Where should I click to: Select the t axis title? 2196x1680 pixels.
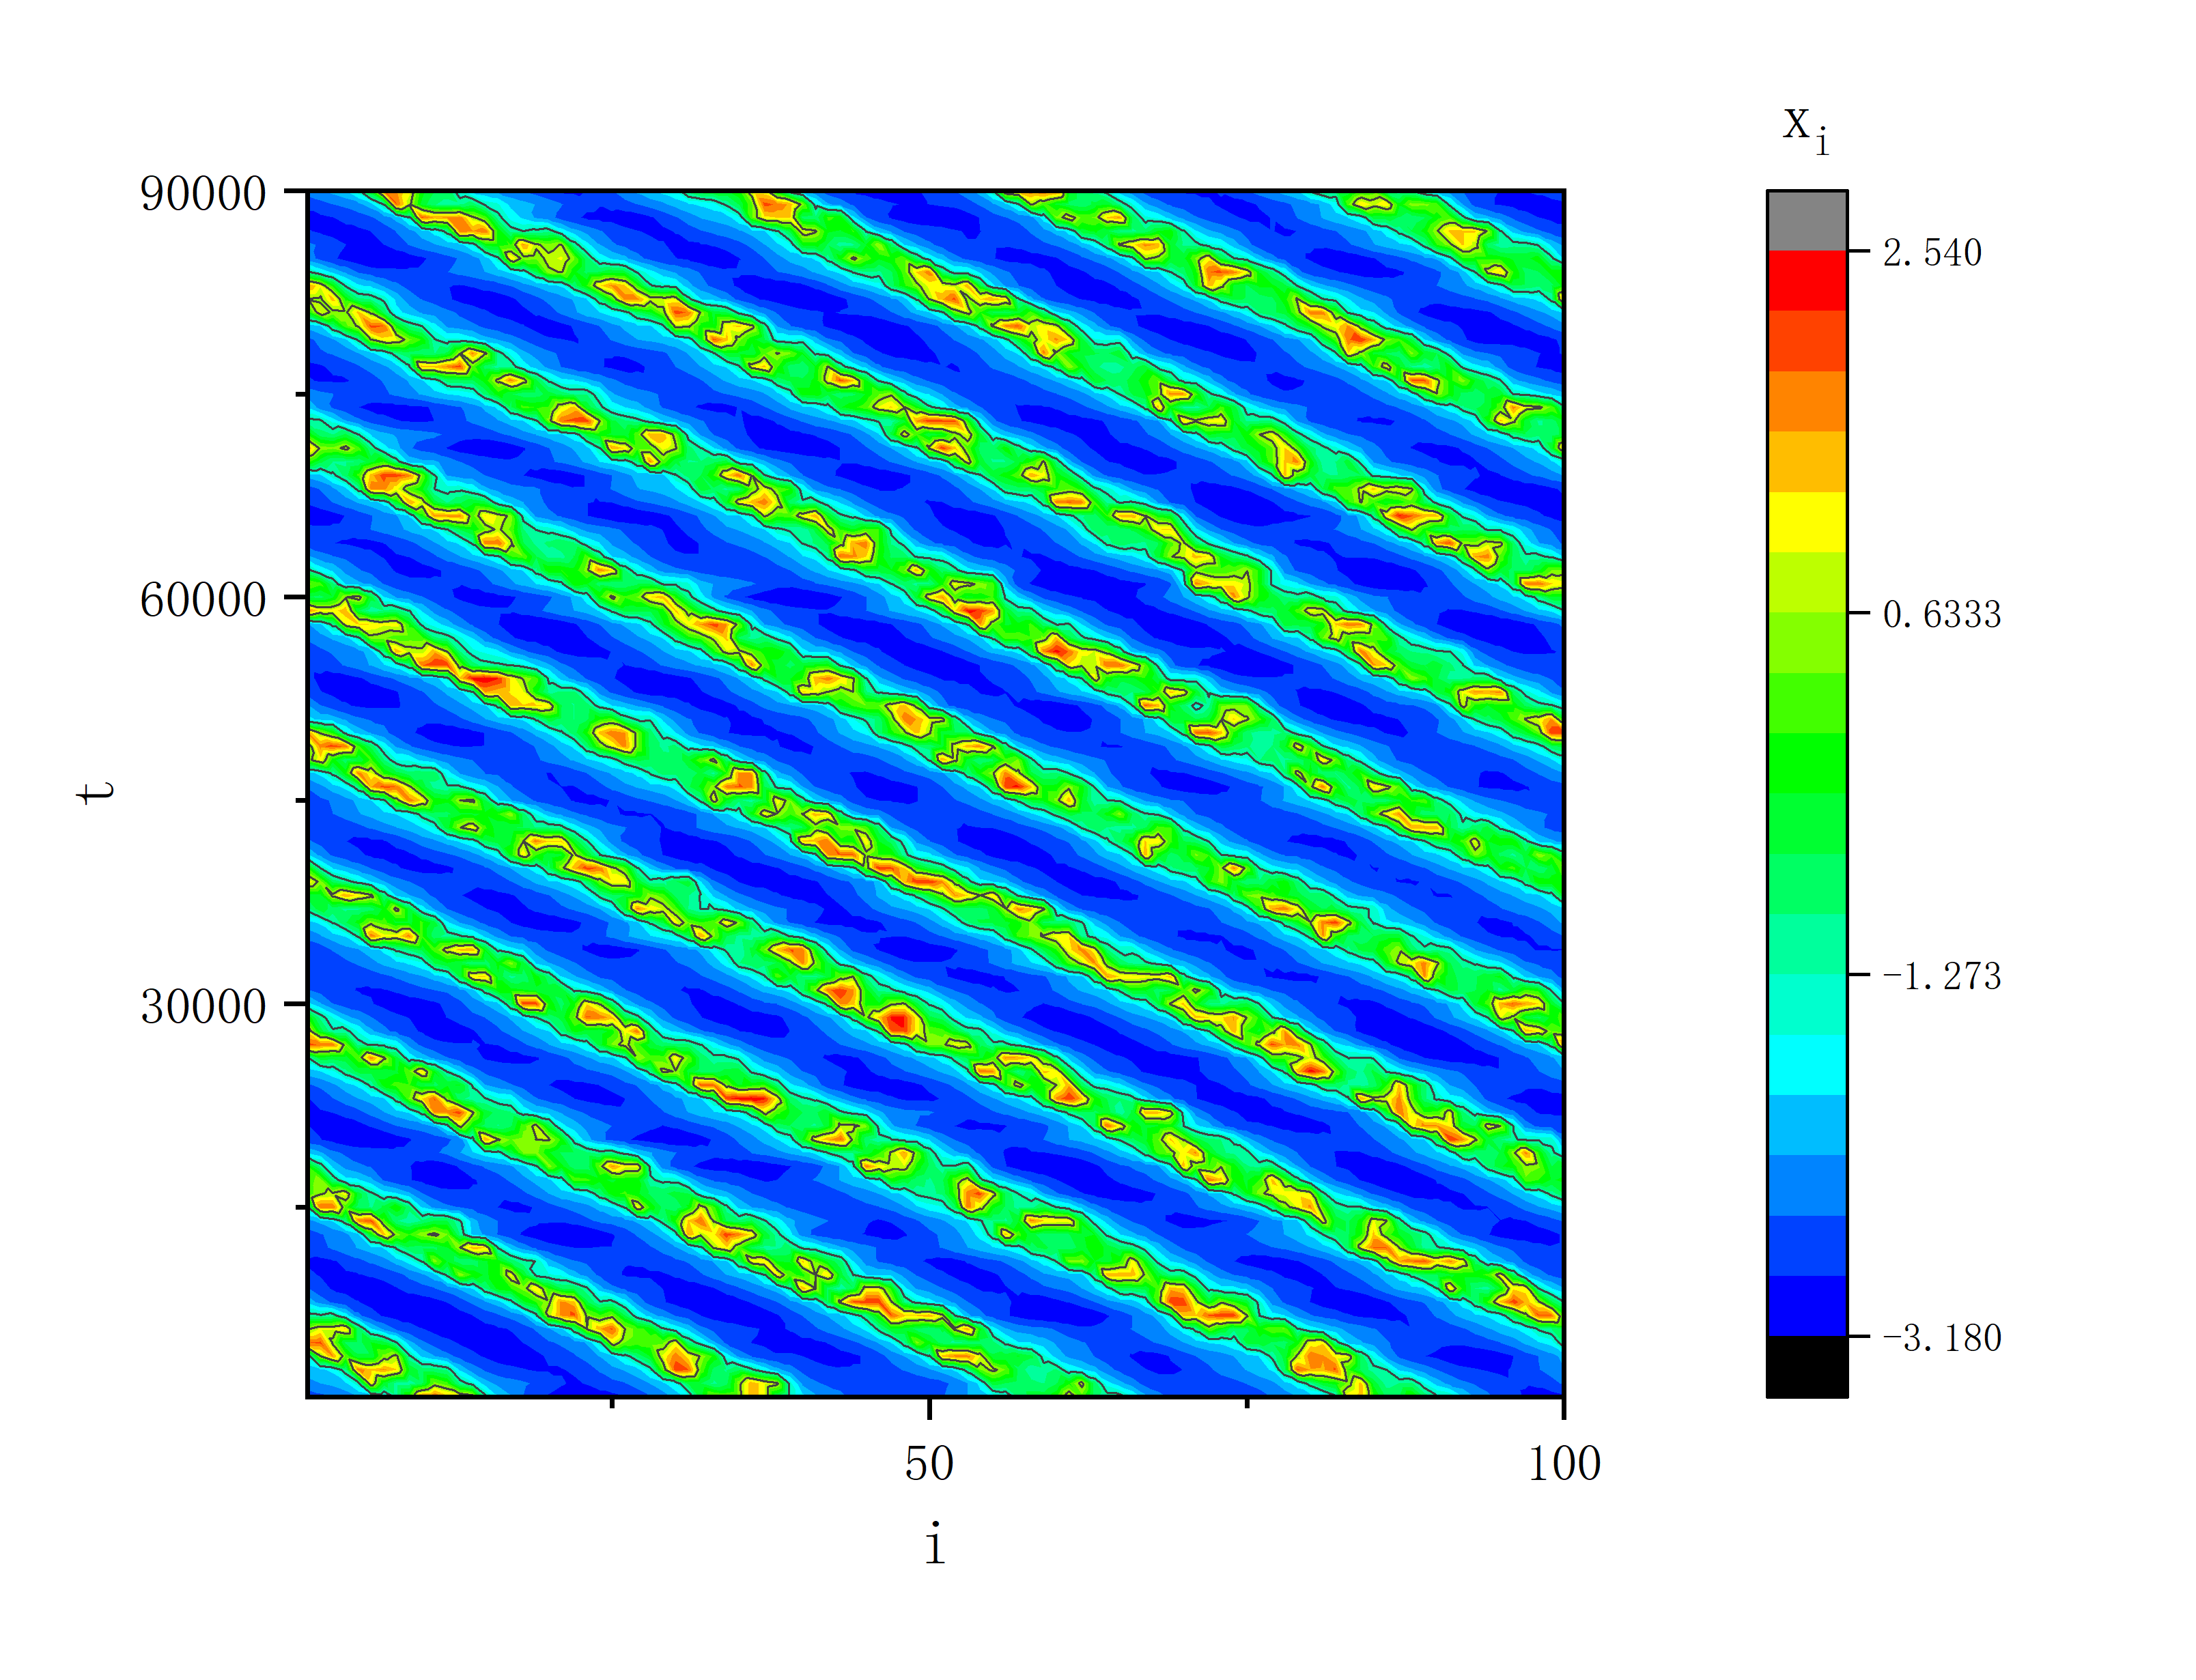tap(96, 792)
